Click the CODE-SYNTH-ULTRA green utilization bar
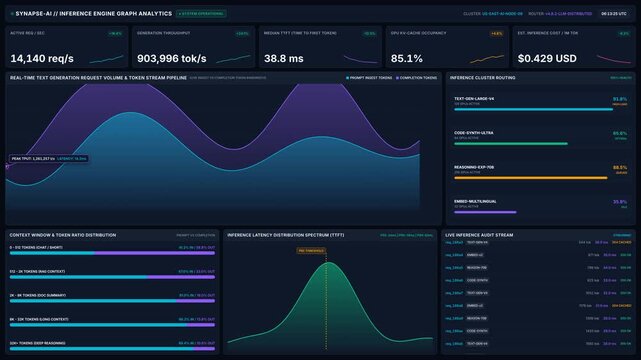Viewport: 641px width, 360px height. point(511,144)
